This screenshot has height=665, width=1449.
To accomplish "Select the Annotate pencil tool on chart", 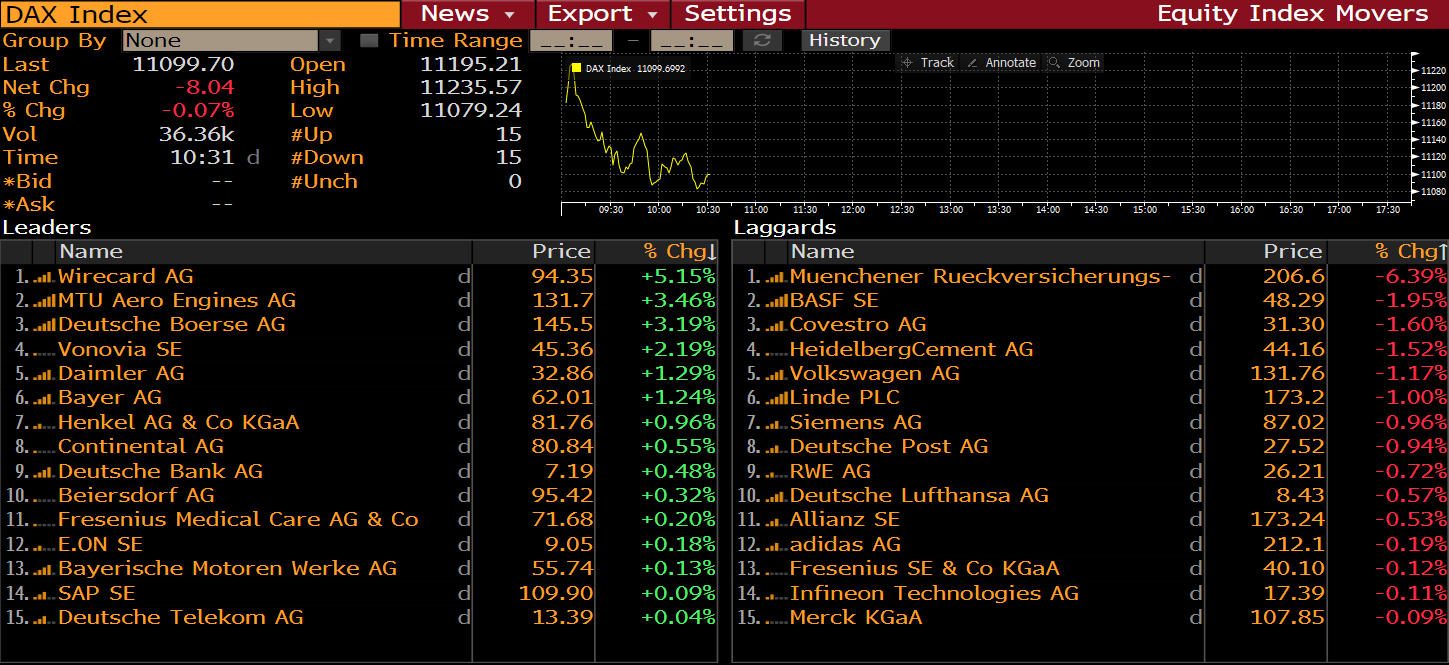I will [1001, 62].
